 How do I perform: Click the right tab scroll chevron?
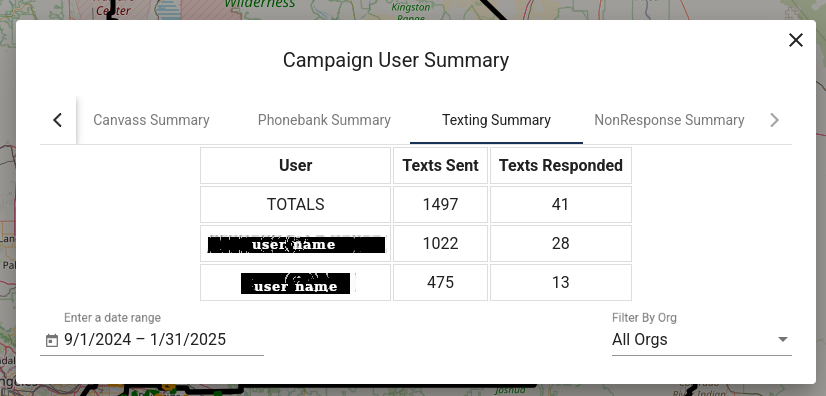(x=774, y=120)
